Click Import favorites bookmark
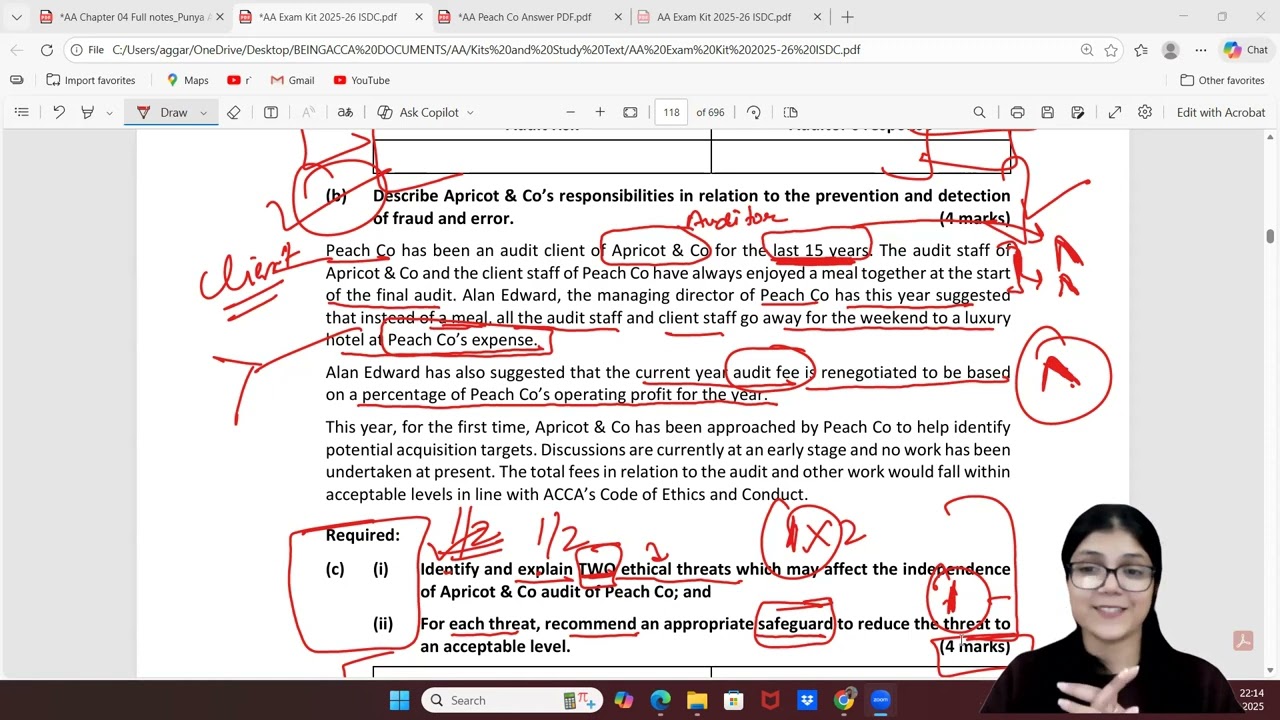The image size is (1280, 720). (x=91, y=80)
